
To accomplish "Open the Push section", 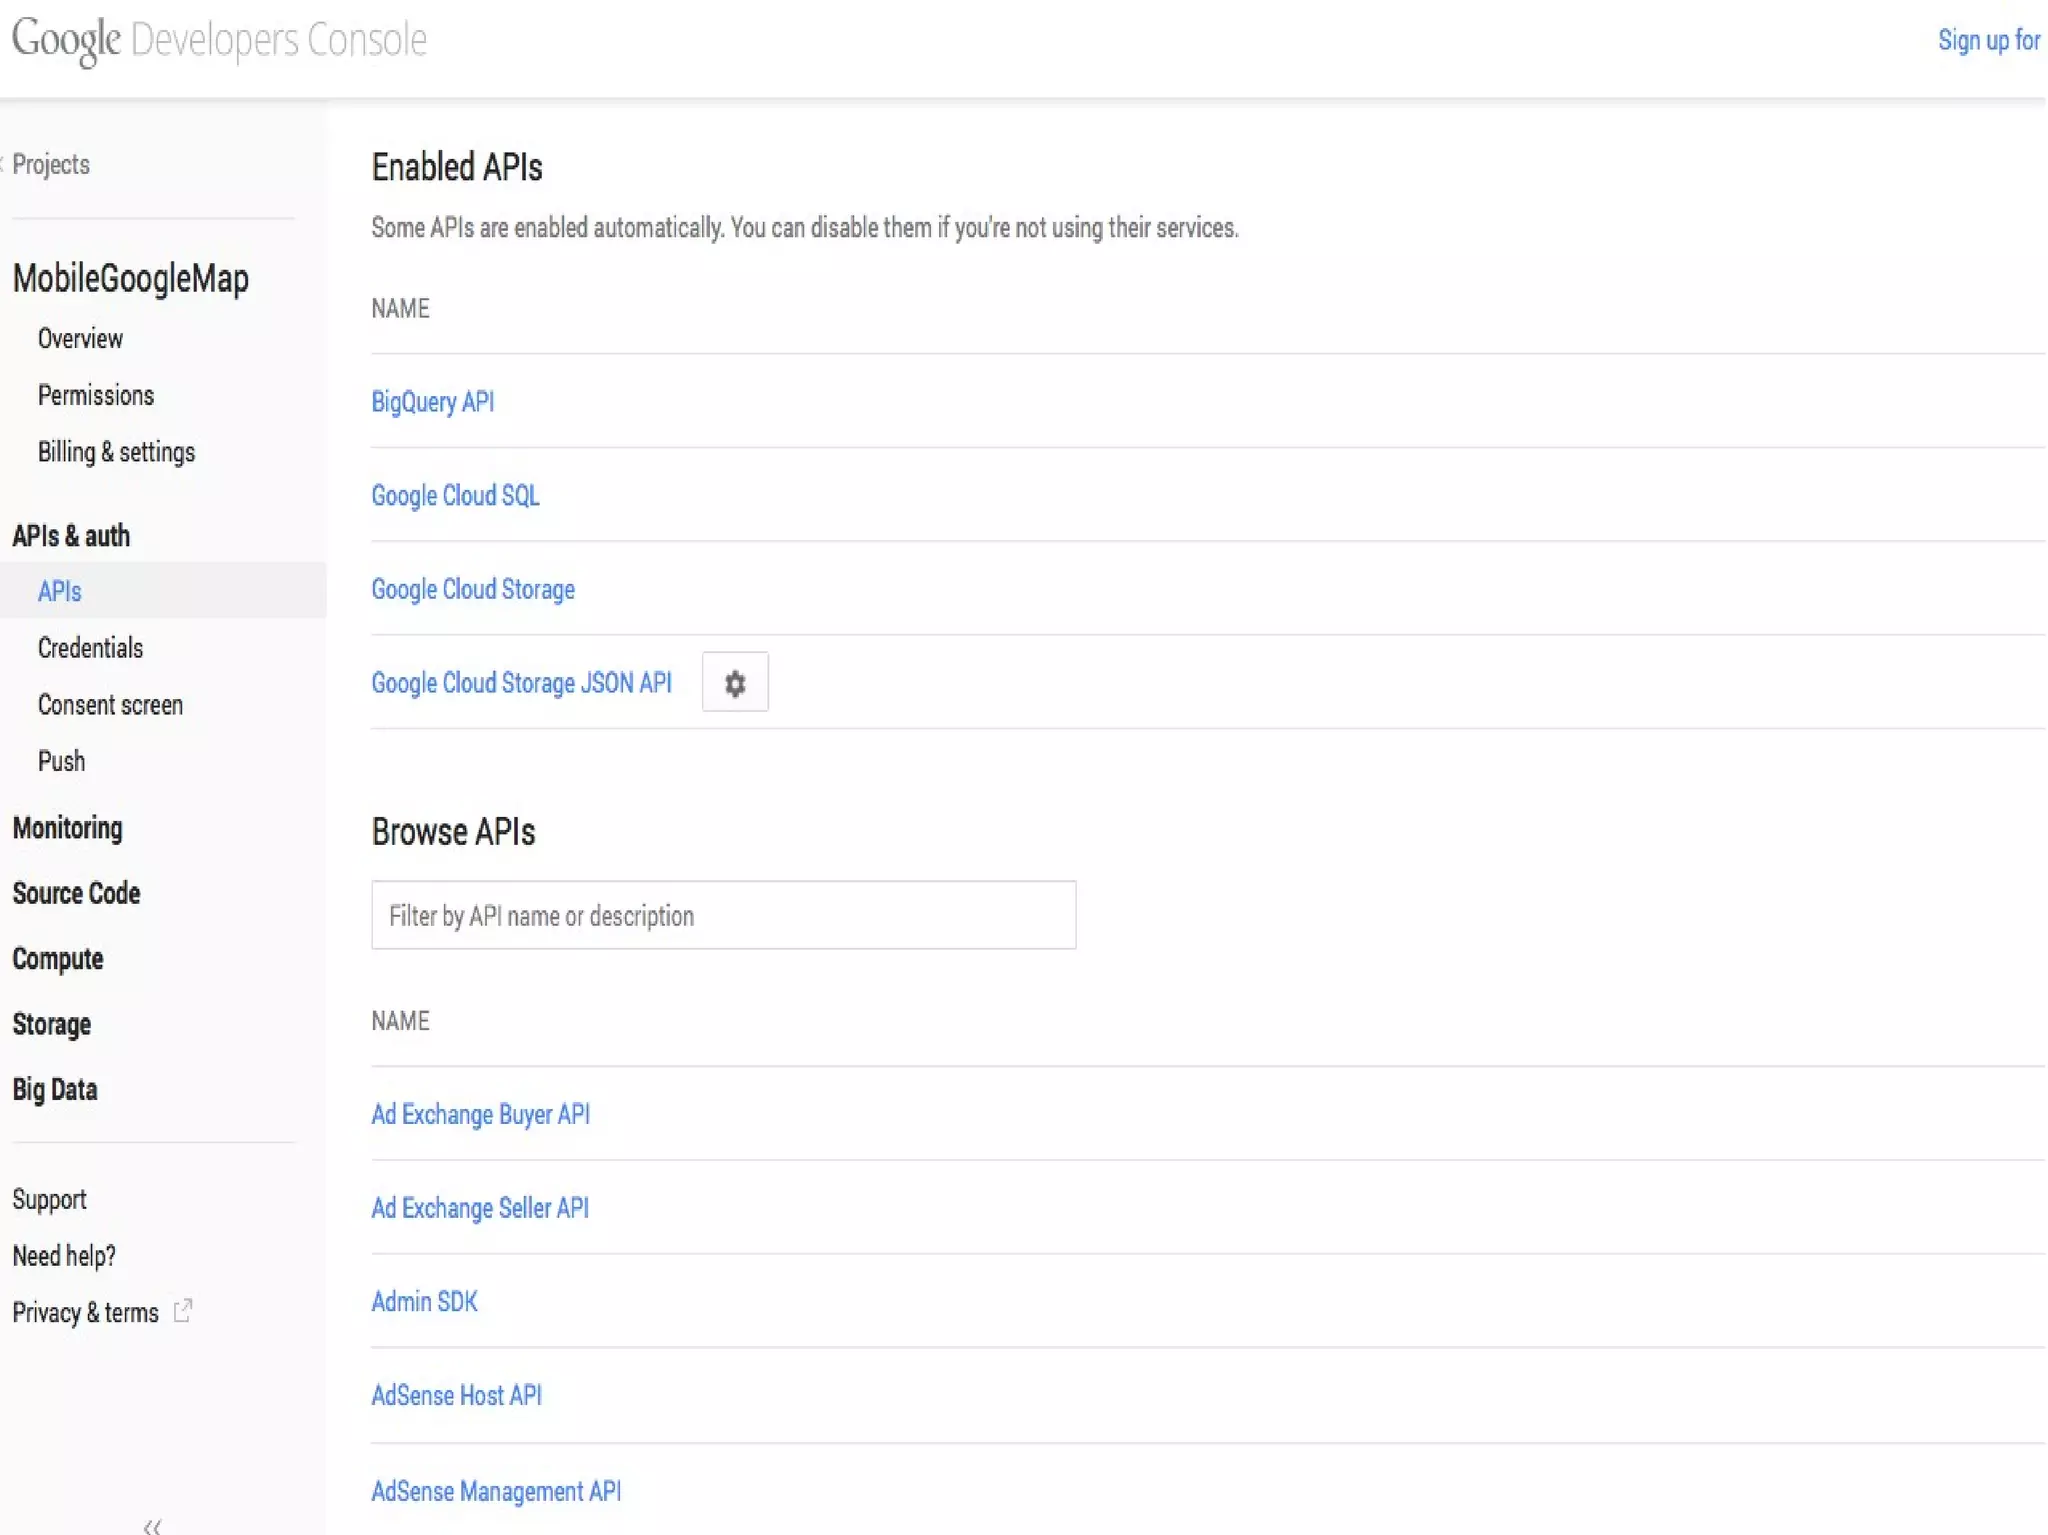I will pyautogui.click(x=61, y=761).
